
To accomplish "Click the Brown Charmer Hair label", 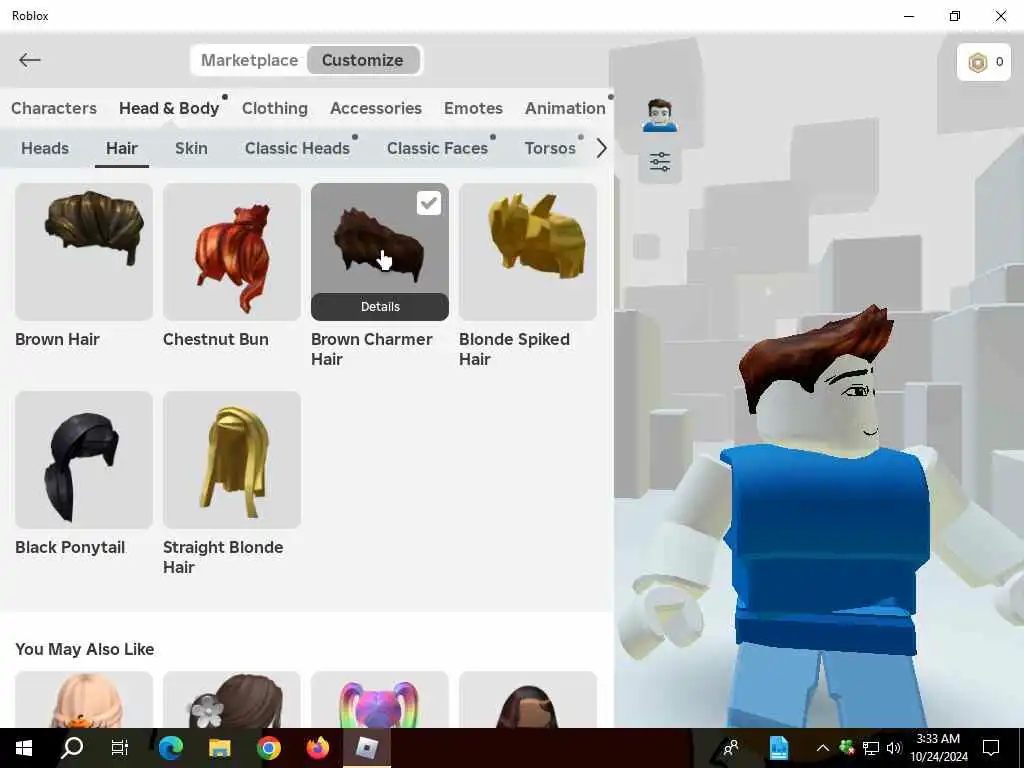I will [x=371, y=349].
